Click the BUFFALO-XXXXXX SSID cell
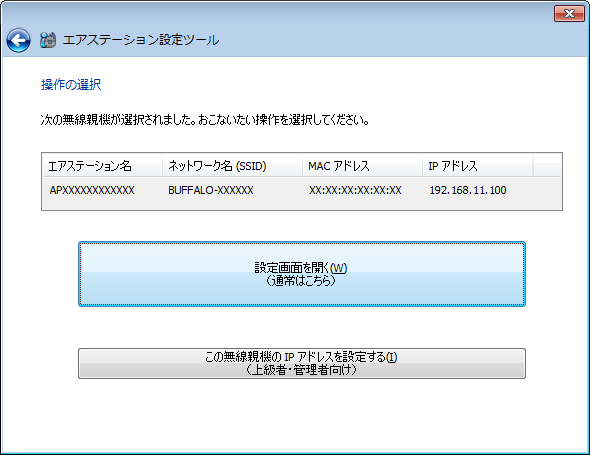 pyautogui.click(x=211, y=190)
